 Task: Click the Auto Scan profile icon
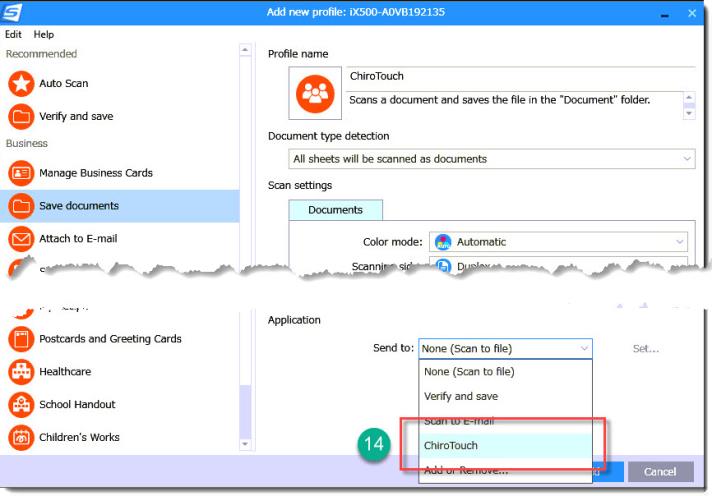click(x=21, y=84)
